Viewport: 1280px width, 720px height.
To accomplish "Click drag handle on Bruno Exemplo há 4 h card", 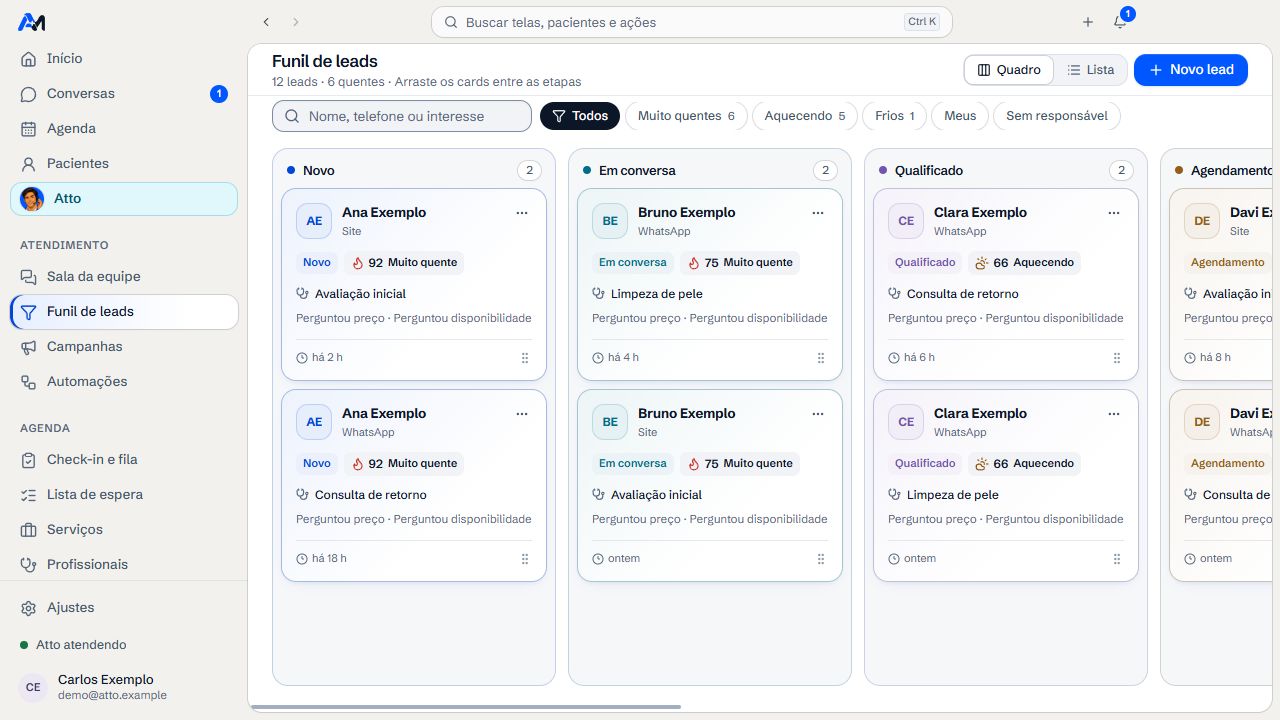I will 821,358.
